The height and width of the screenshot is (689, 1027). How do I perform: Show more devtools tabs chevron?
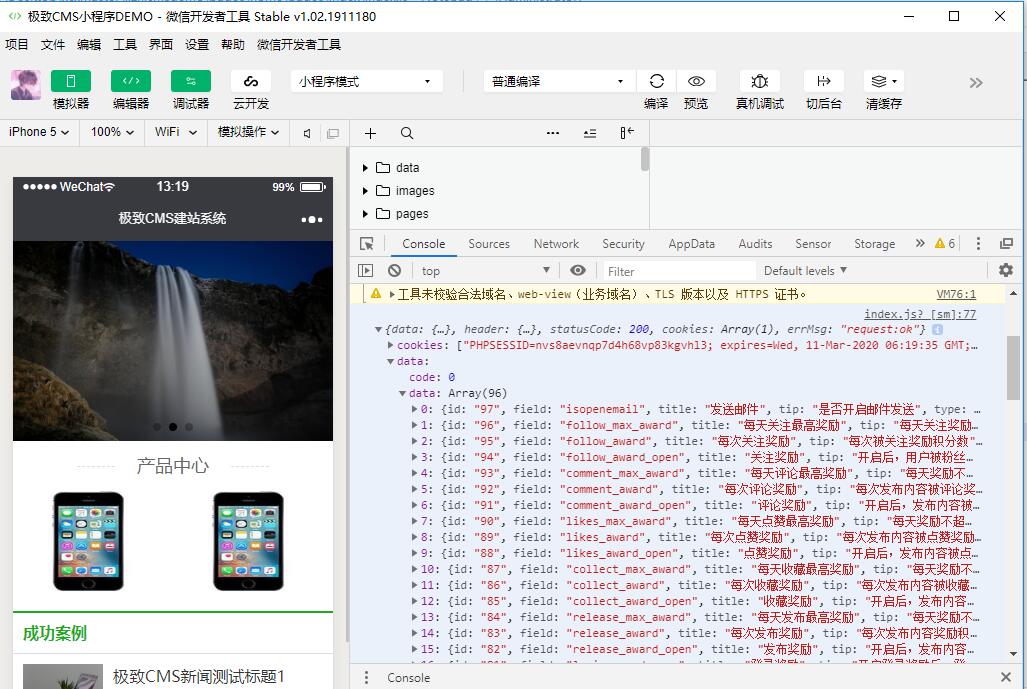pyautogui.click(x=920, y=243)
